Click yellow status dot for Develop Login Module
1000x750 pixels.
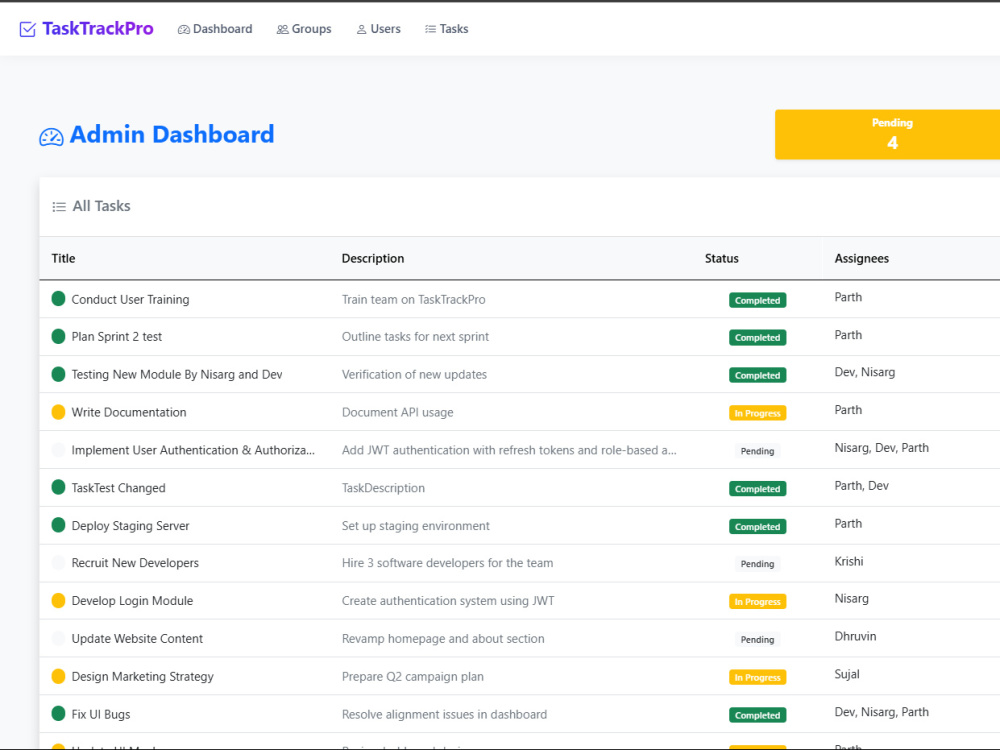point(58,600)
